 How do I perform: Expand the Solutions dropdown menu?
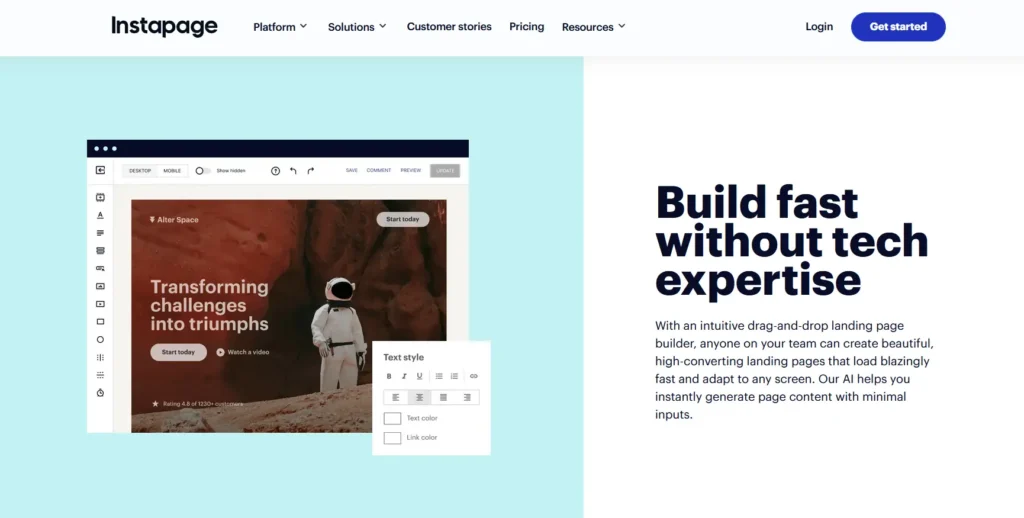357,27
